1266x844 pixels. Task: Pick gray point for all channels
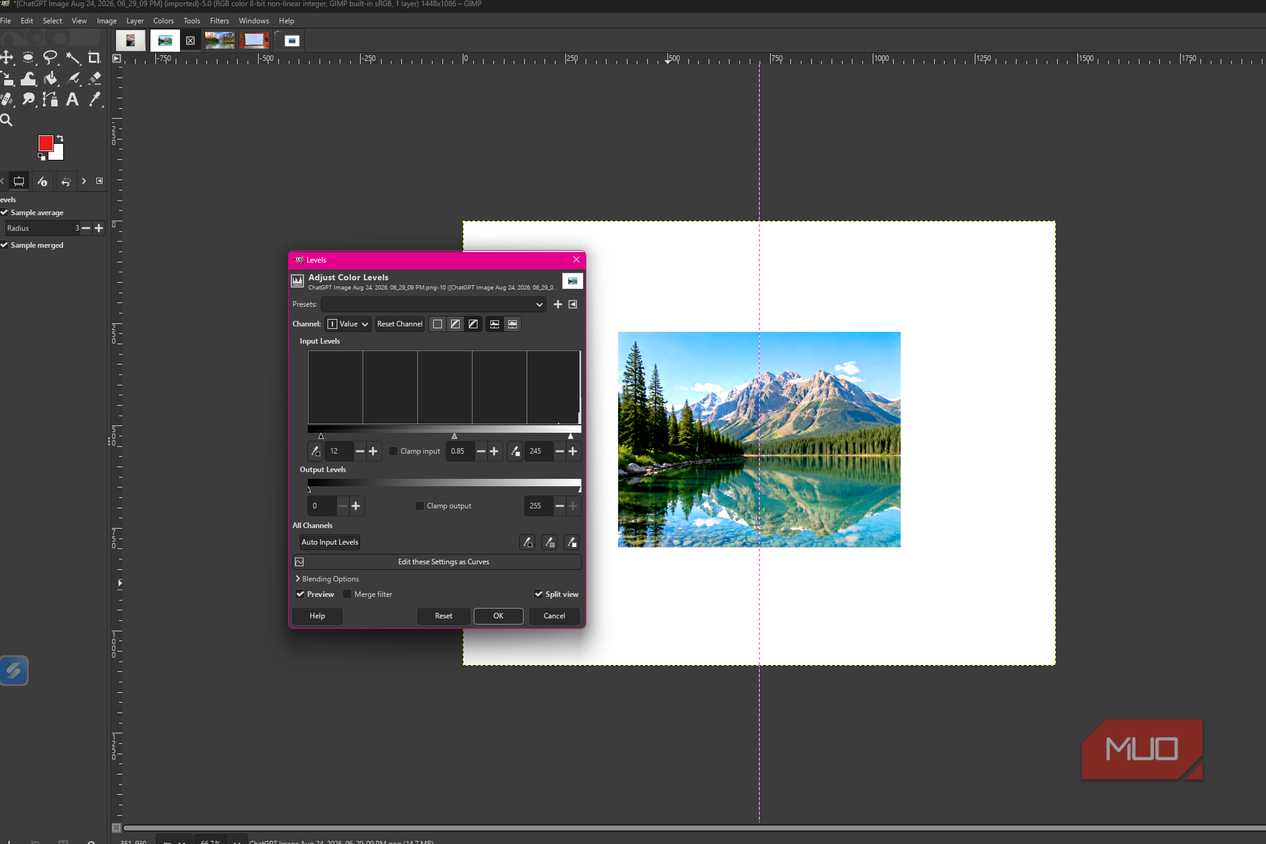tap(549, 542)
